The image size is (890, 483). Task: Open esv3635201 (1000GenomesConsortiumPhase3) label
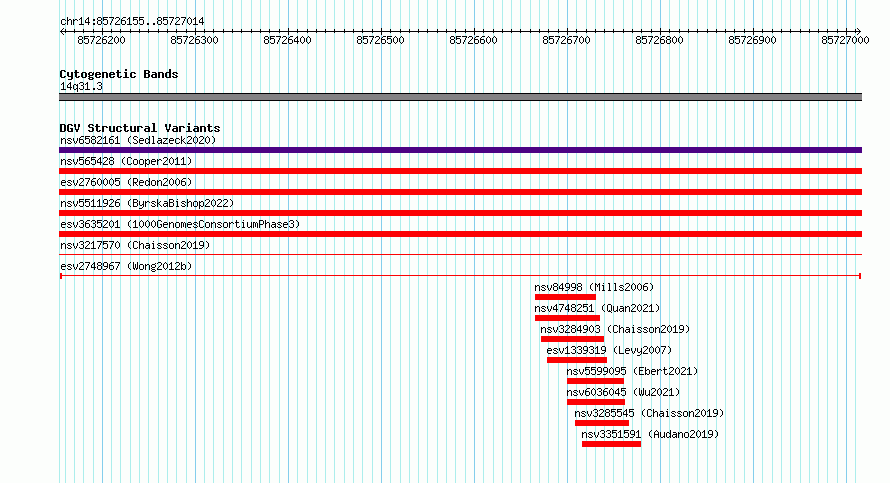(x=180, y=224)
